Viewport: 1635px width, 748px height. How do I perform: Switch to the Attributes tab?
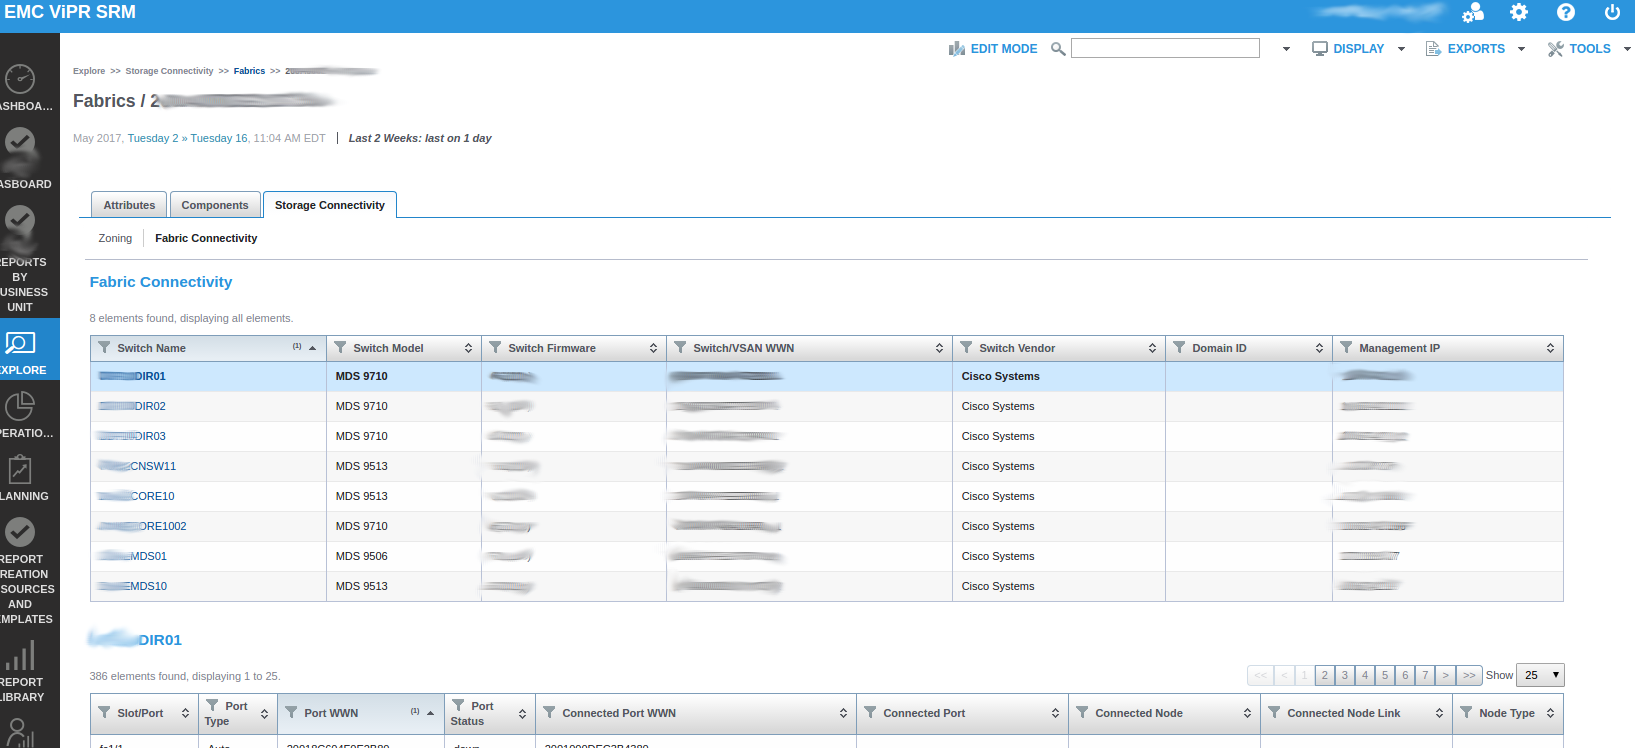click(129, 205)
